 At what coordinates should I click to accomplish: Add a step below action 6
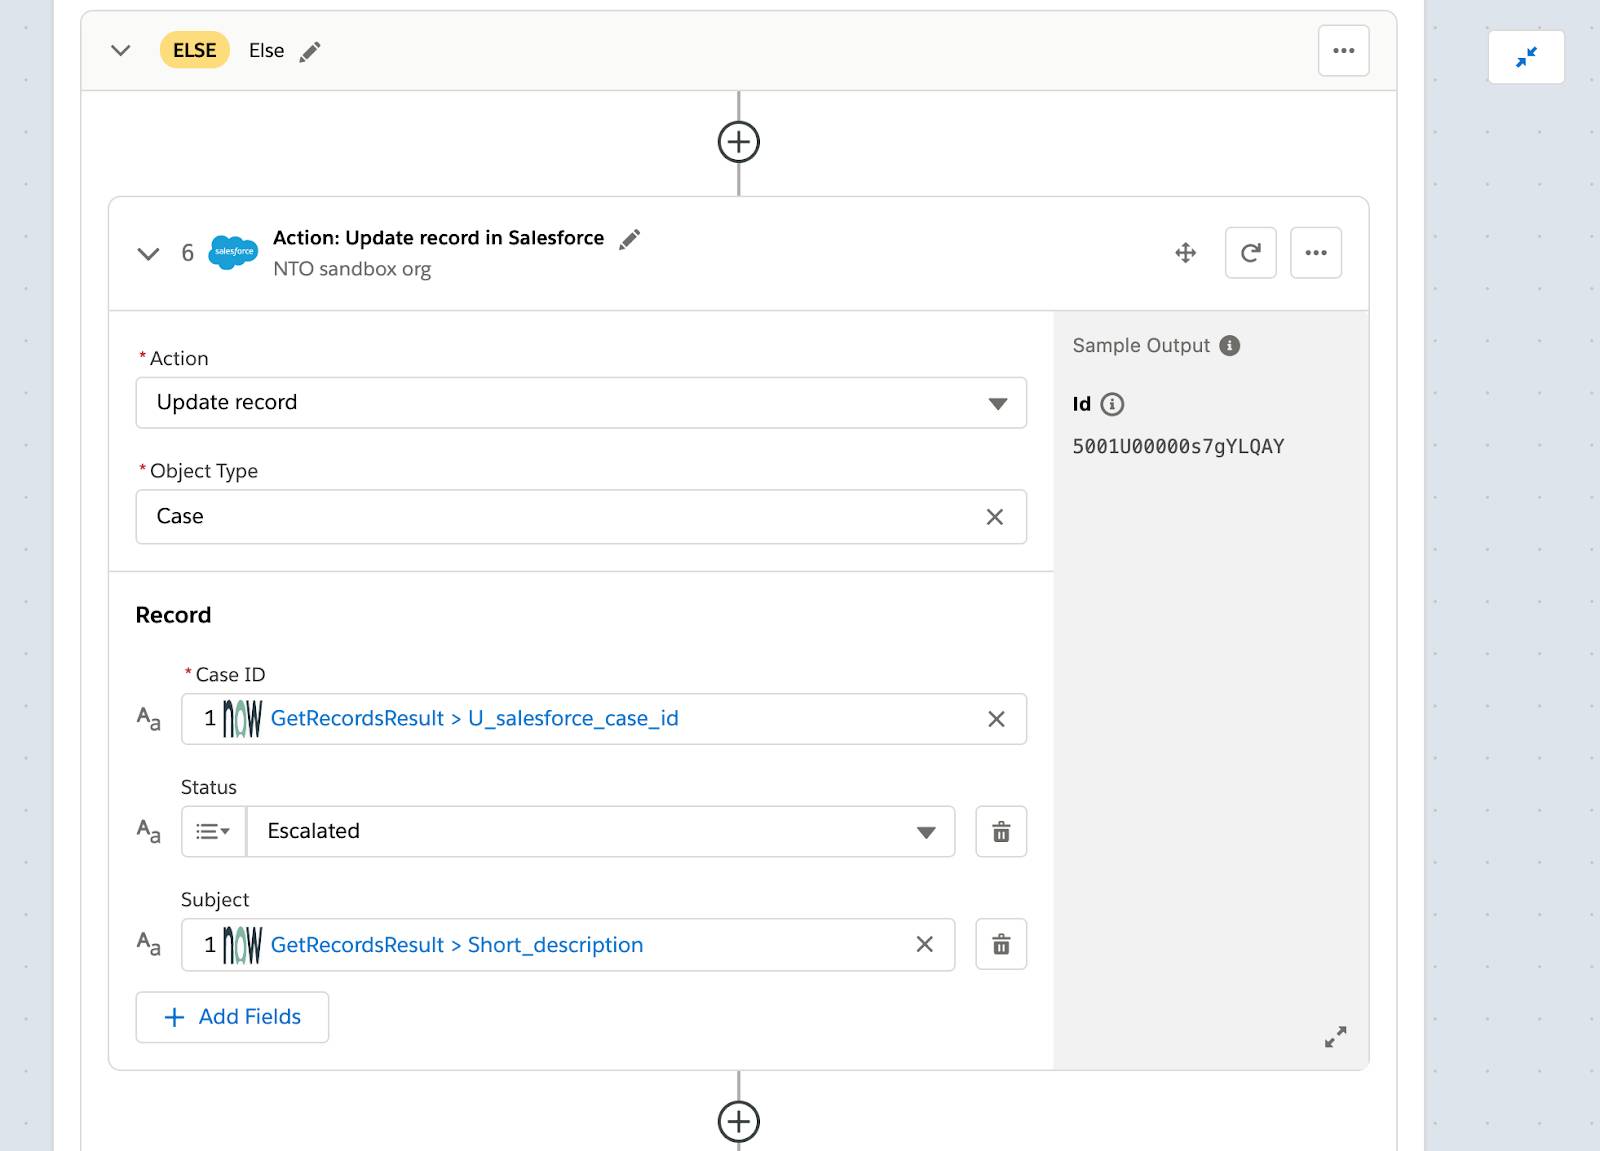click(x=738, y=1121)
